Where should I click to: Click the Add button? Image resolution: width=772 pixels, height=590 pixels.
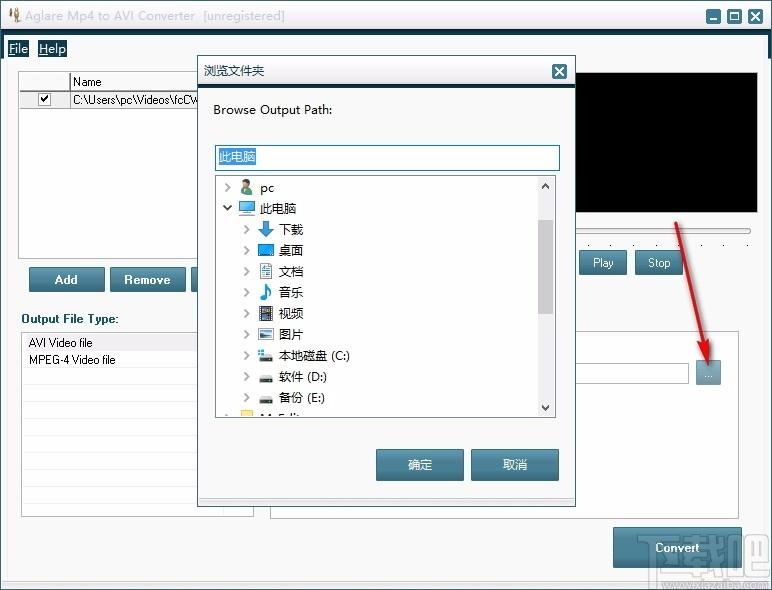point(66,280)
